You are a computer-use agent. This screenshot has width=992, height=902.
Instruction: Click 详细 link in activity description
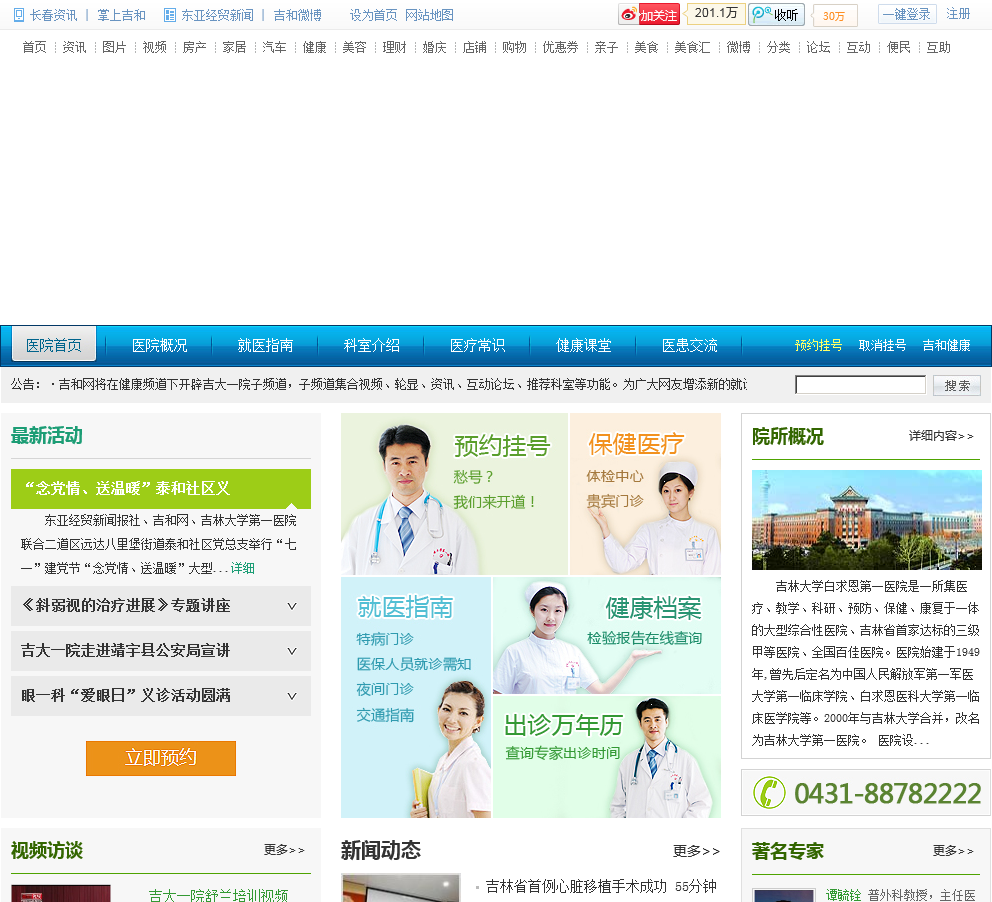242,568
